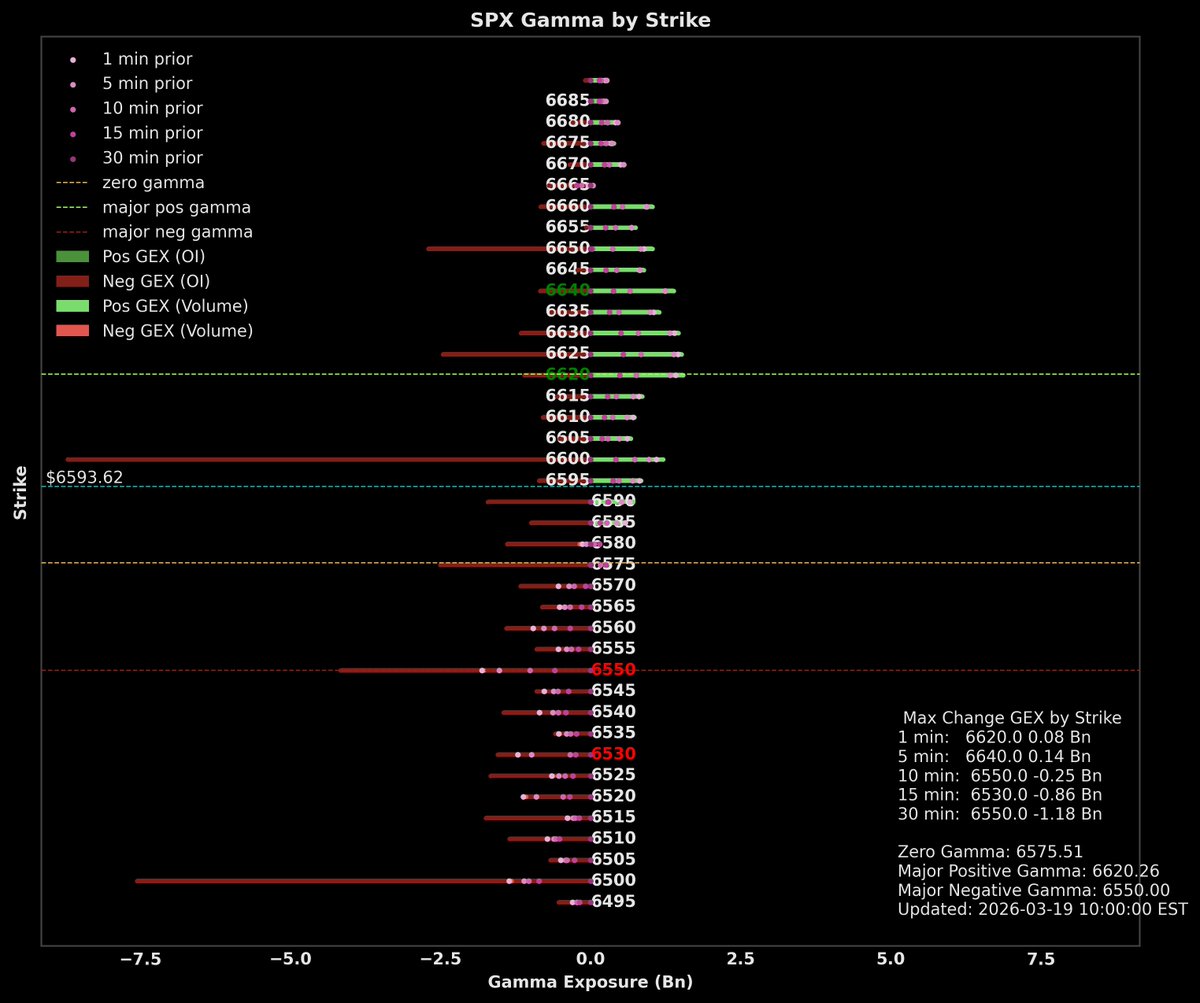This screenshot has height=1003, width=1200.
Task: Click the 'major neg gamma' legend label
Action: point(177,232)
